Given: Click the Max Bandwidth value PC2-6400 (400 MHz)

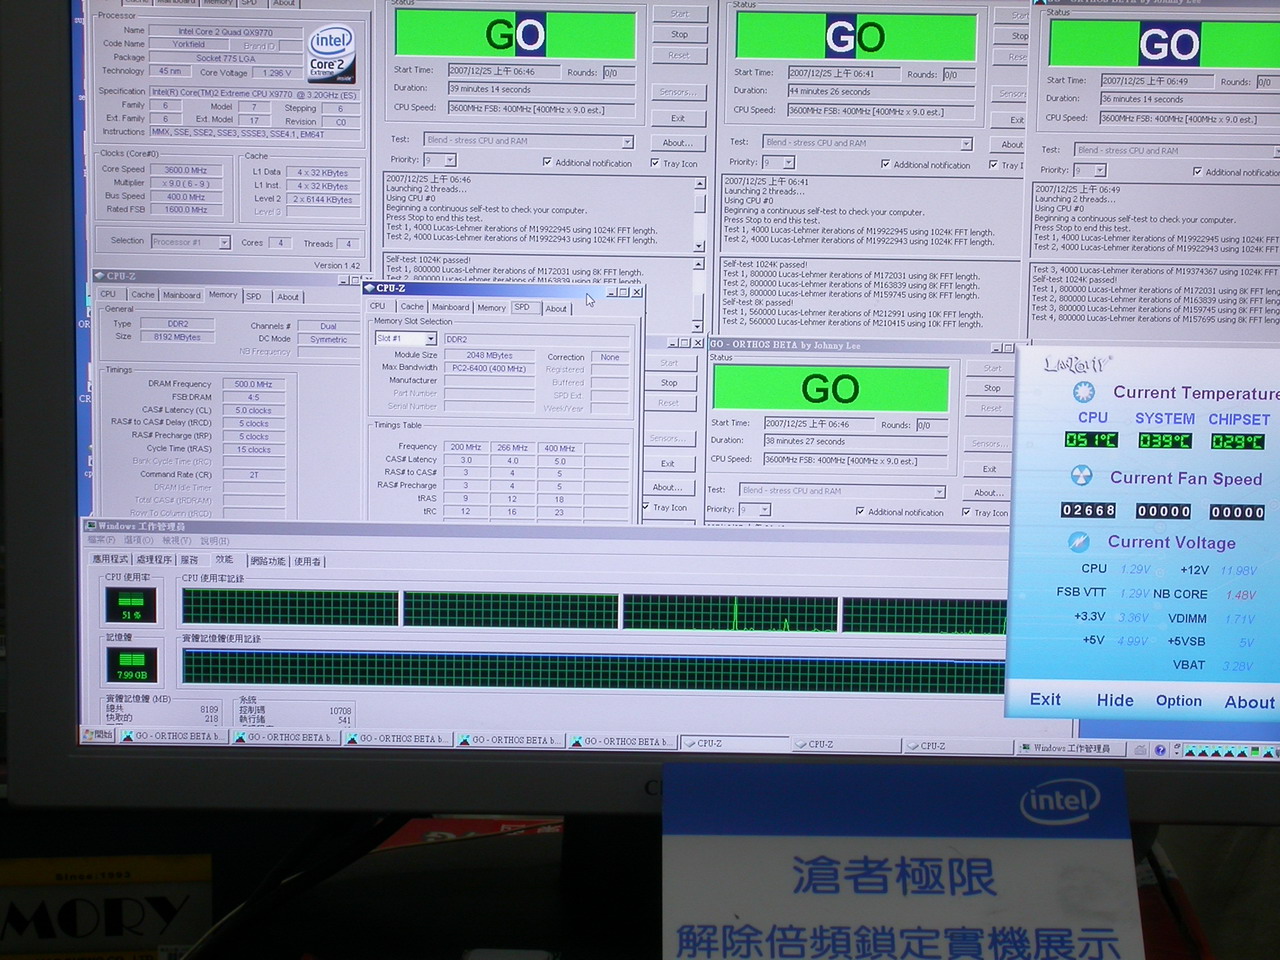Looking at the screenshot, I should 488,368.
